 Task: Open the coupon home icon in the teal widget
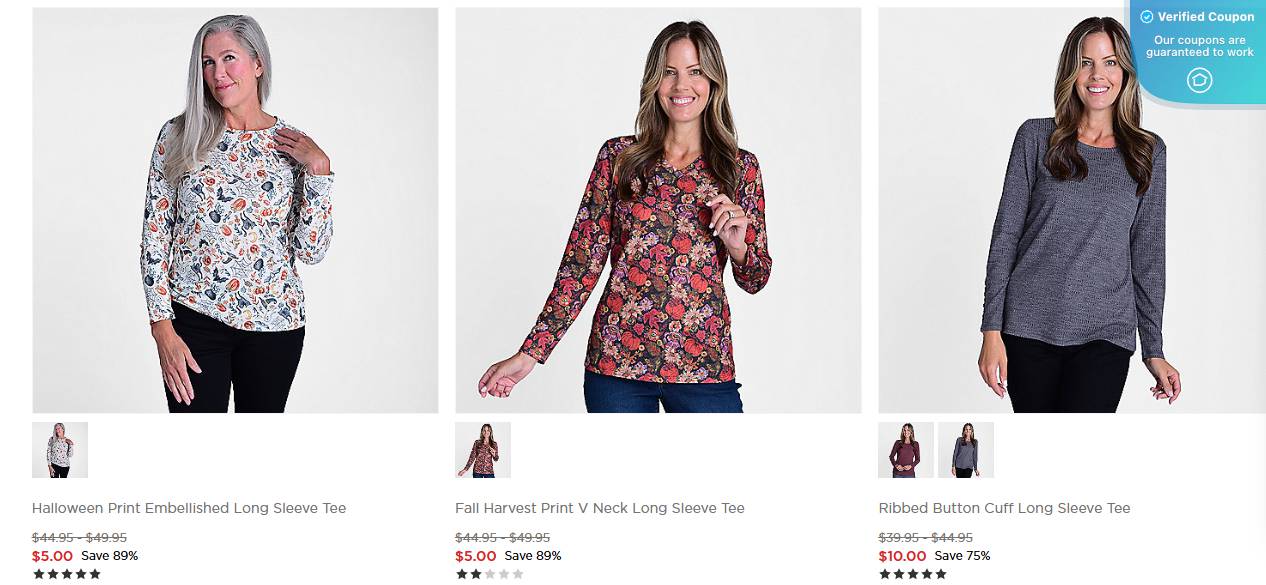[x=1199, y=80]
